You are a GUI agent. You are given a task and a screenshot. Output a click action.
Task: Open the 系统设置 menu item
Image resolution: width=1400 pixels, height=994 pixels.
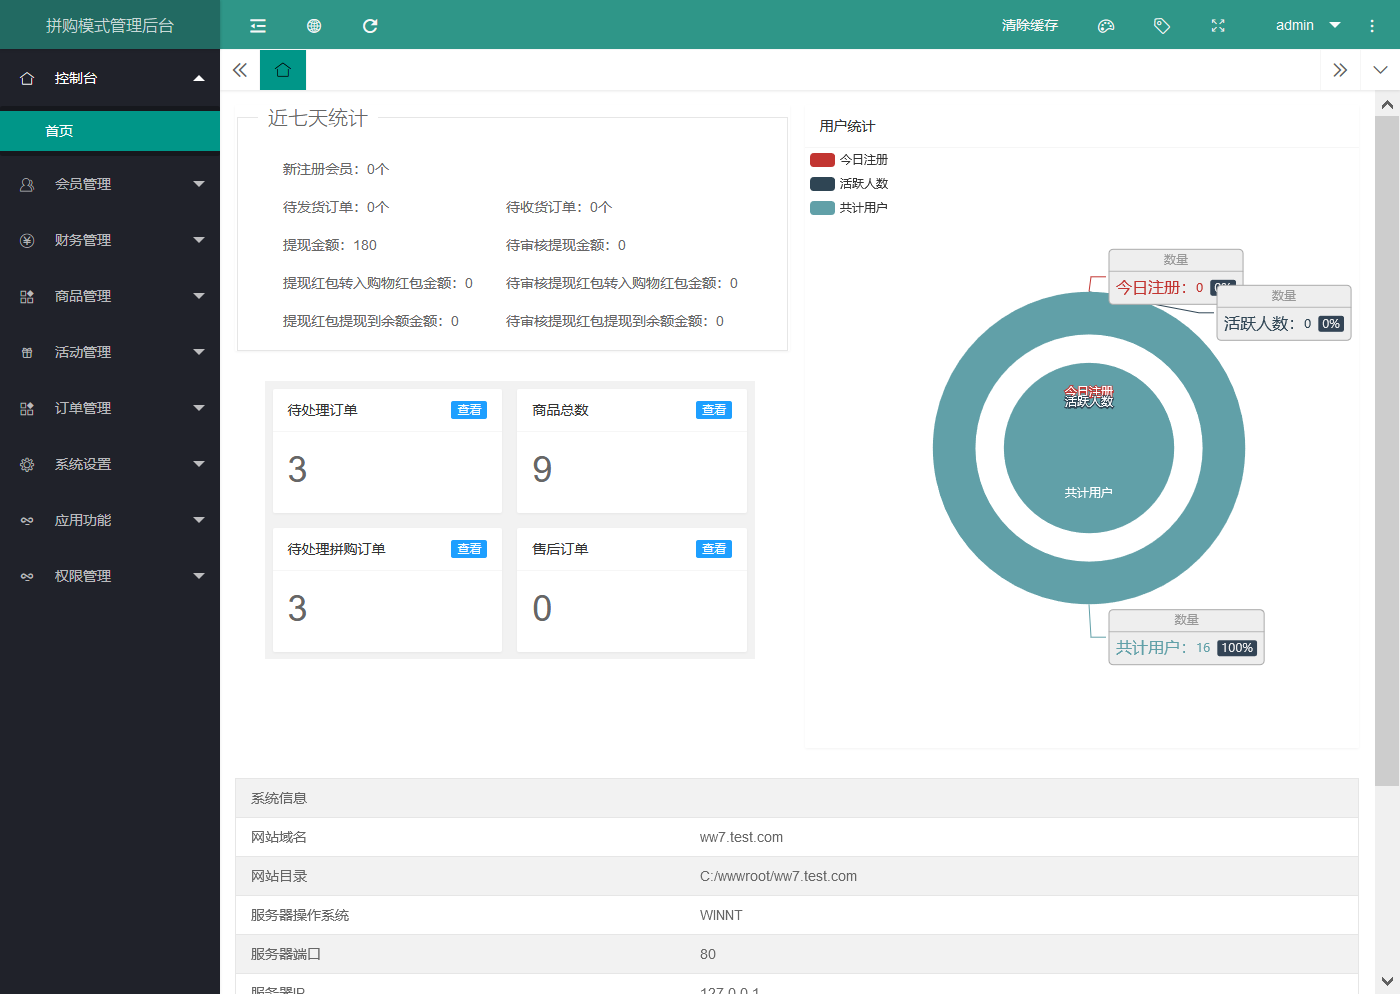pyautogui.click(x=110, y=463)
